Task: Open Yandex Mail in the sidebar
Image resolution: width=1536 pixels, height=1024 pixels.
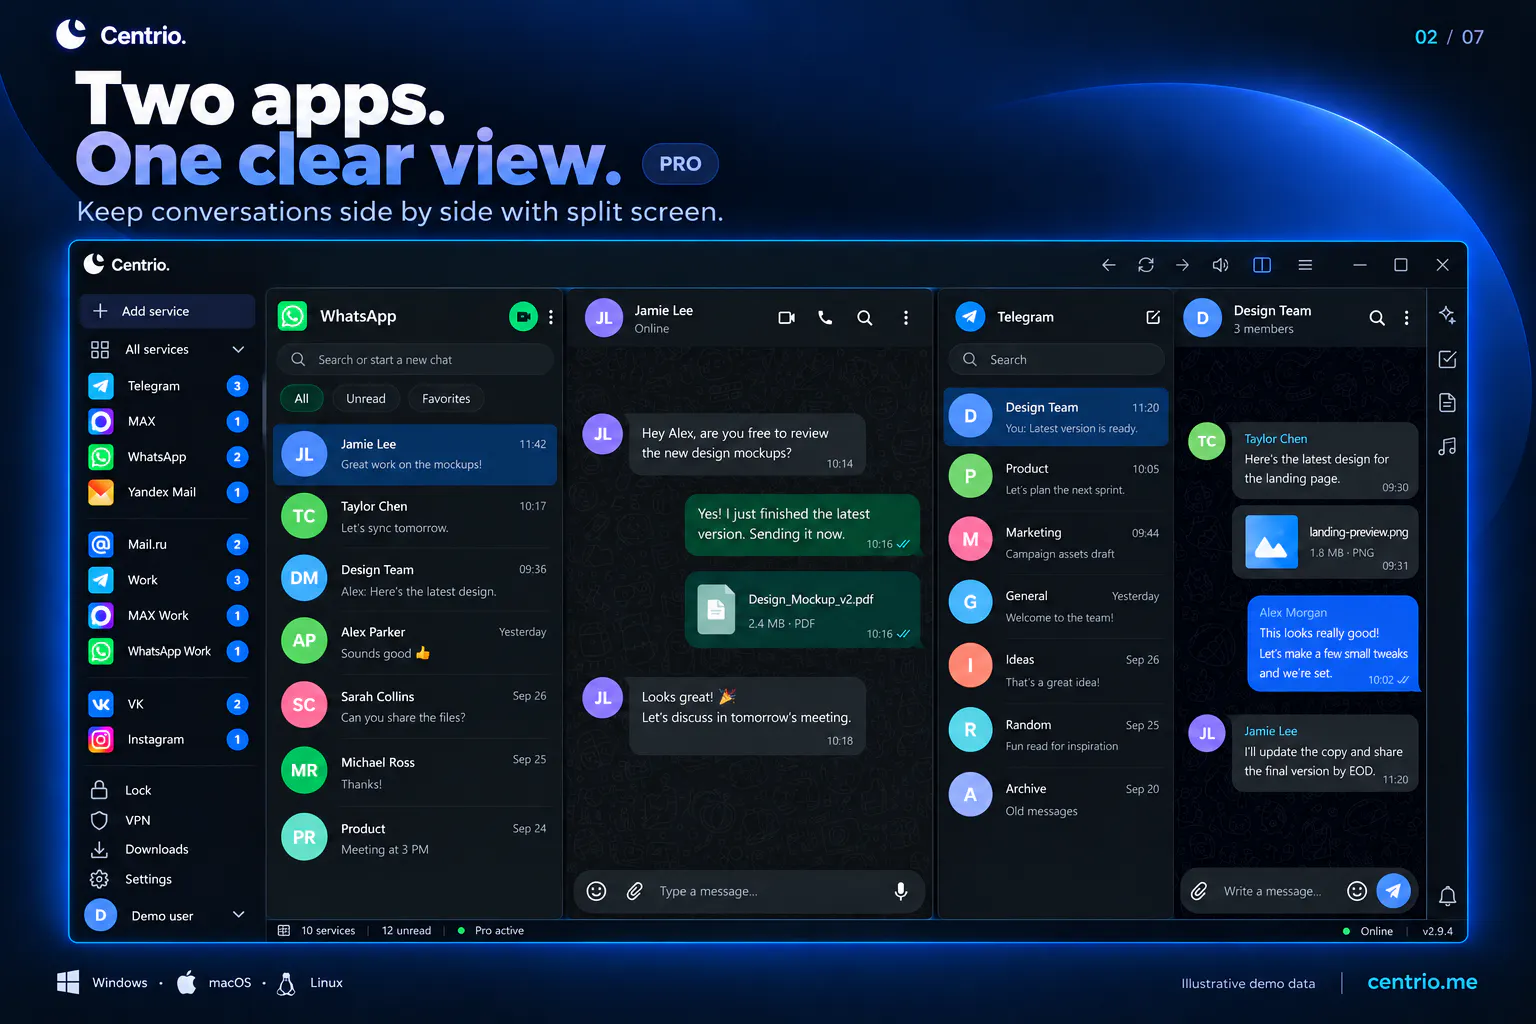Action: (167, 492)
